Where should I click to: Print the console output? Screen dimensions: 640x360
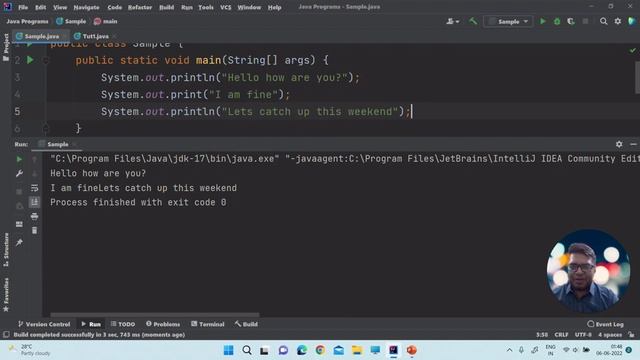click(x=34, y=216)
